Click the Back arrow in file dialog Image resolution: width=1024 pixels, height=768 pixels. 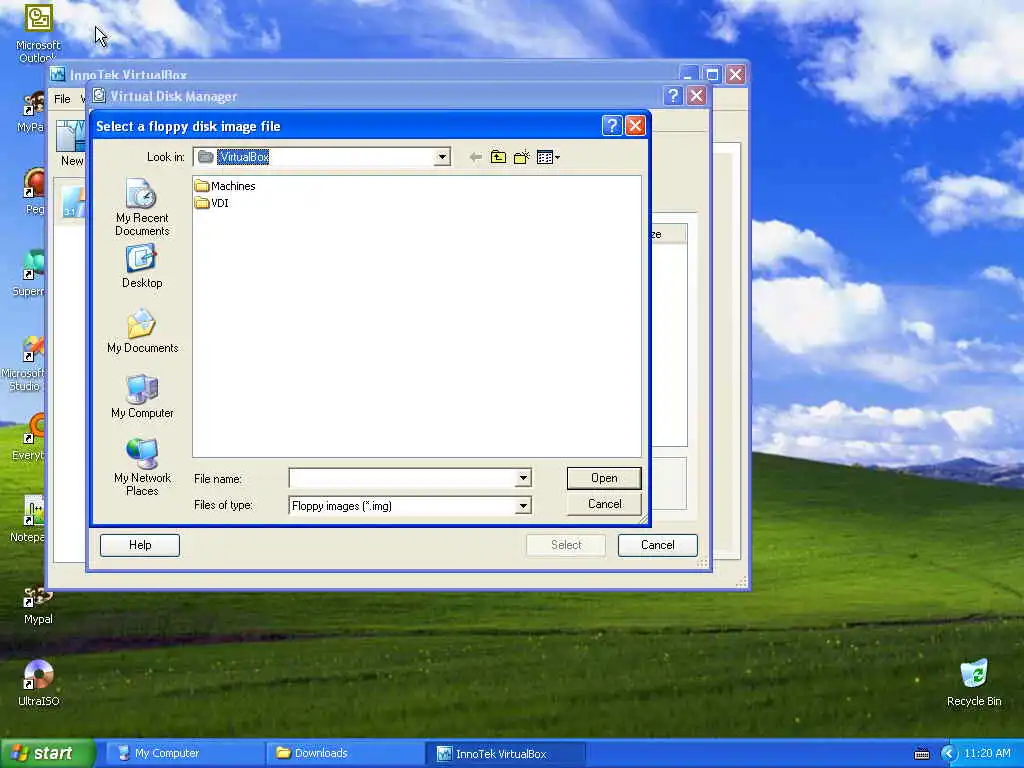click(x=475, y=157)
